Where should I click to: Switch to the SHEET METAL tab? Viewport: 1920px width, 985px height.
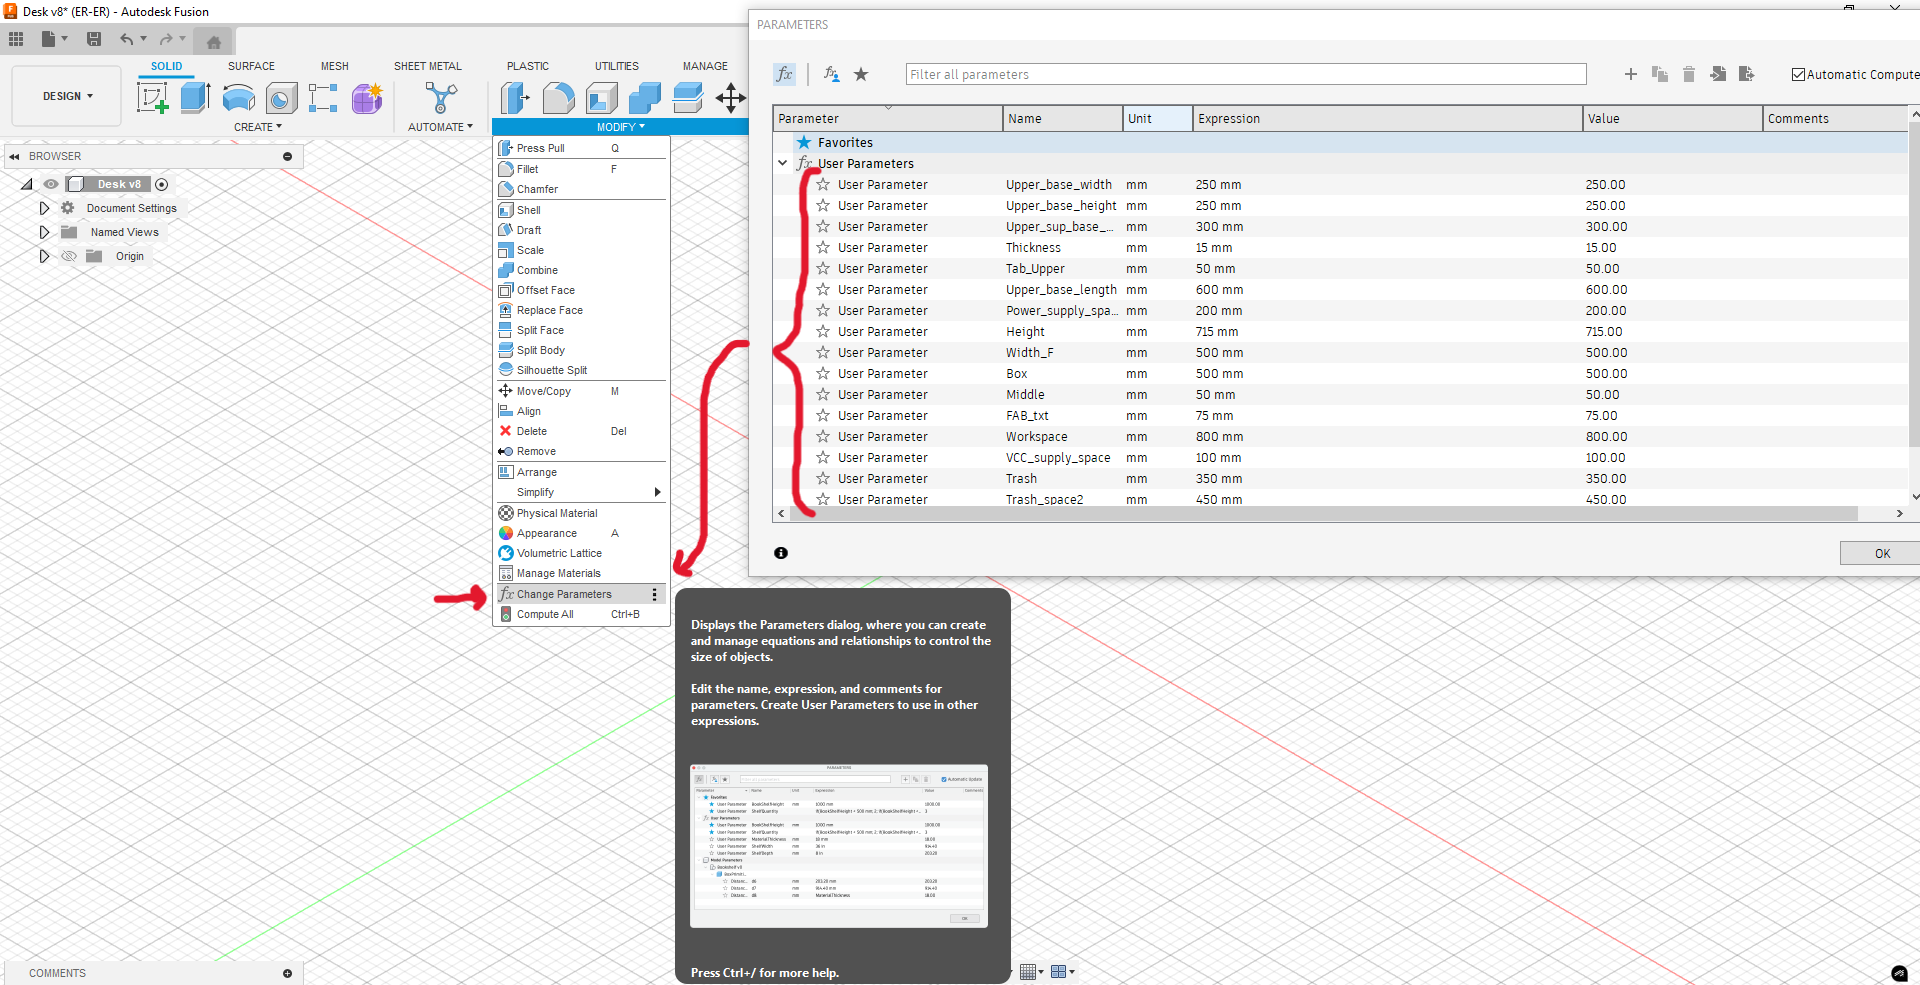pyautogui.click(x=428, y=66)
